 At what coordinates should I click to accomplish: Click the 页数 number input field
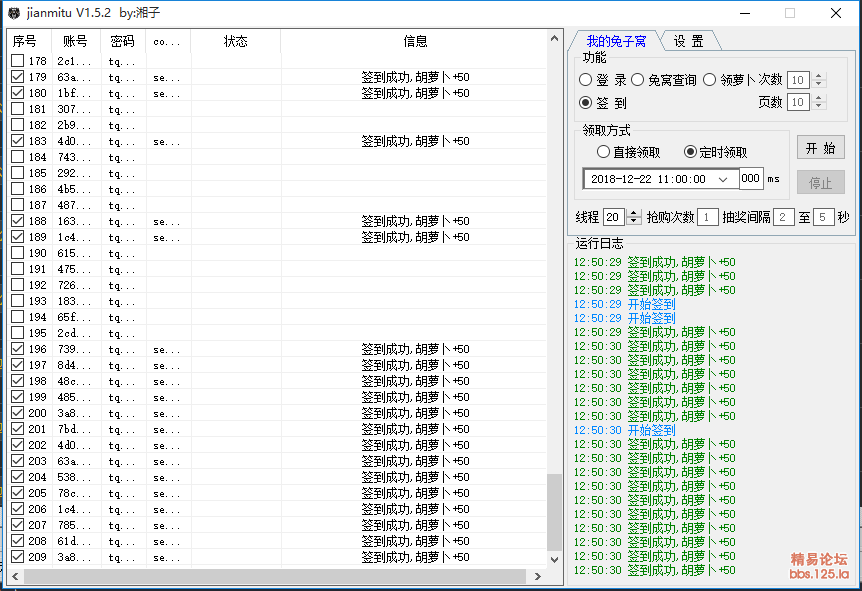[x=798, y=102]
